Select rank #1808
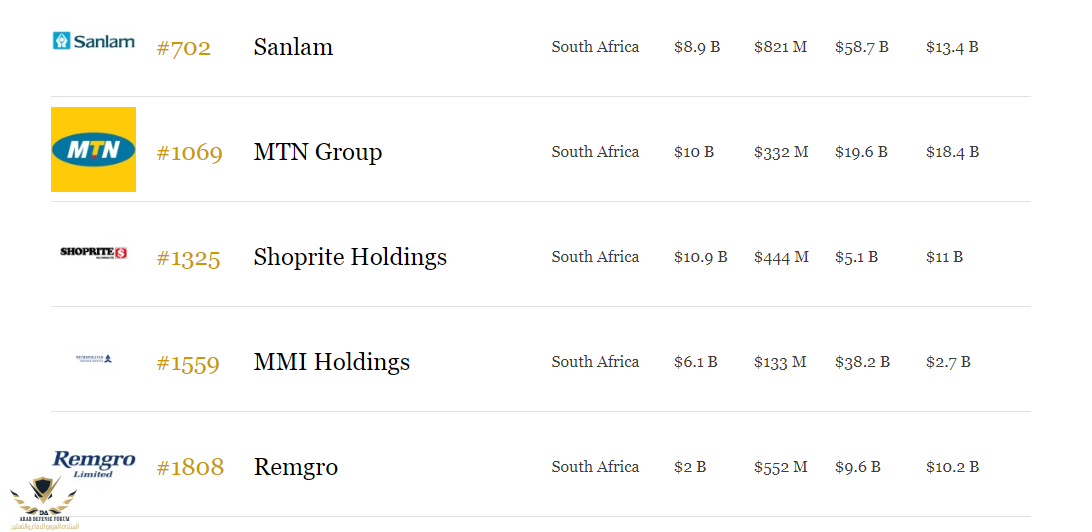This screenshot has width=1092, height=532. coord(190,467)
